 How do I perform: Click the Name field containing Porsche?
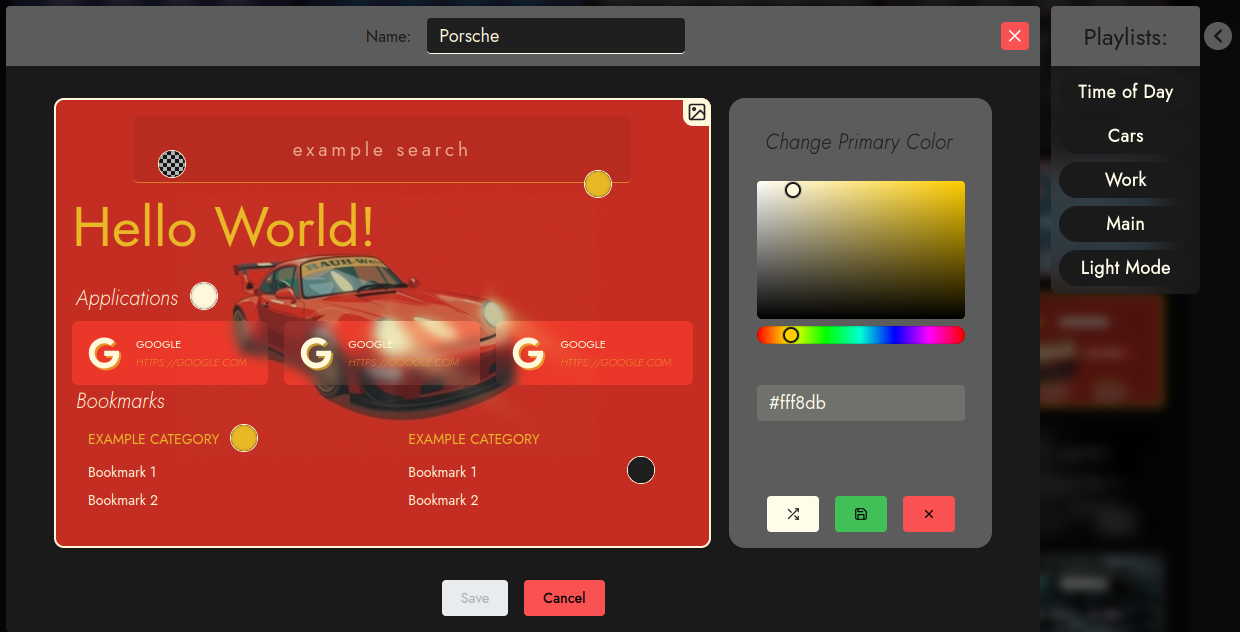(556, 36)
